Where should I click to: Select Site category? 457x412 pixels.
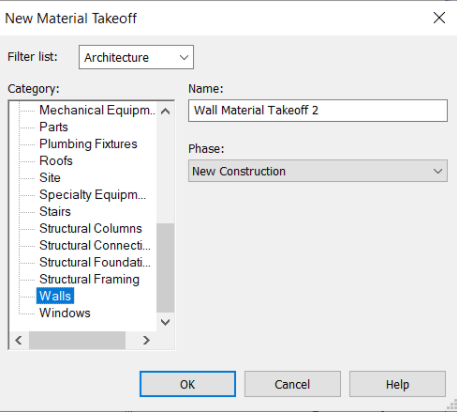[50, 177]
